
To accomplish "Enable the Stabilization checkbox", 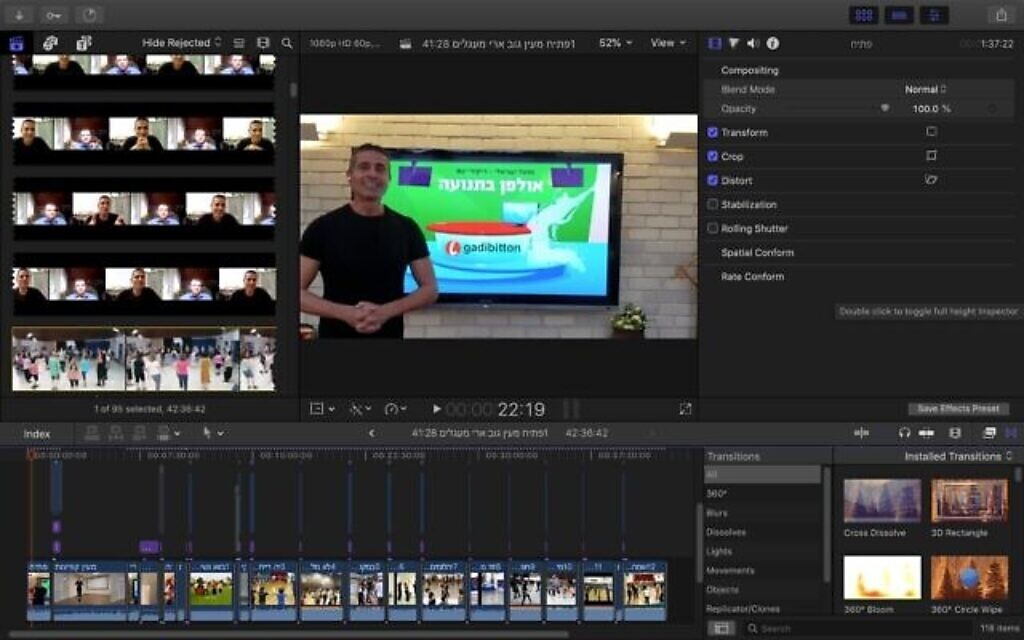I will click(712, 204).
